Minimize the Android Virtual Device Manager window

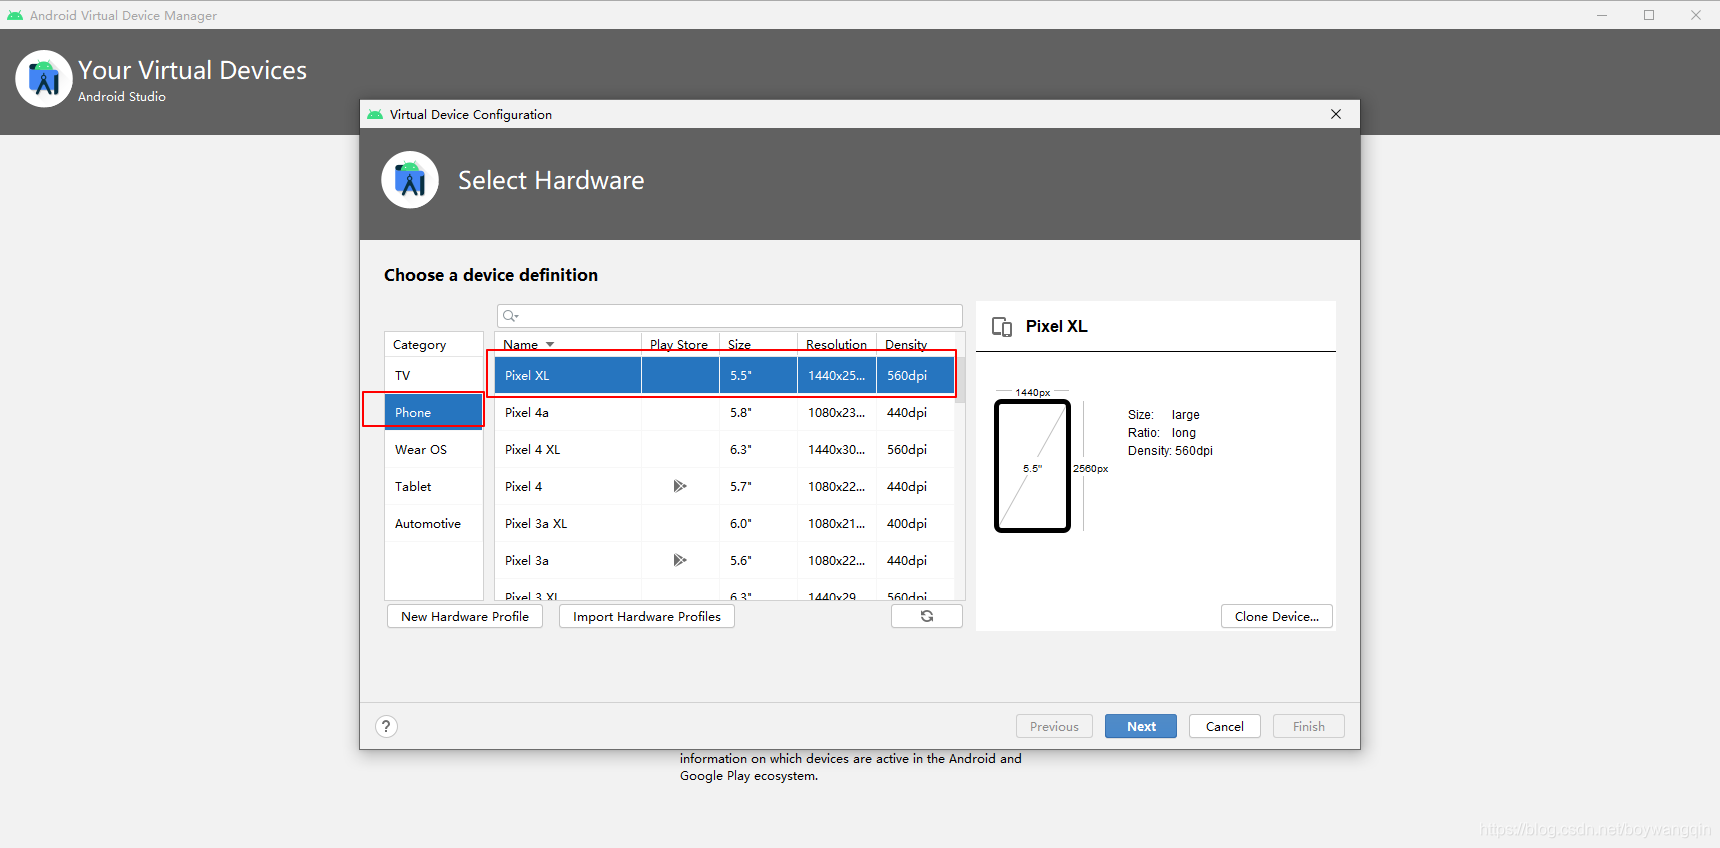[1602, 15]
